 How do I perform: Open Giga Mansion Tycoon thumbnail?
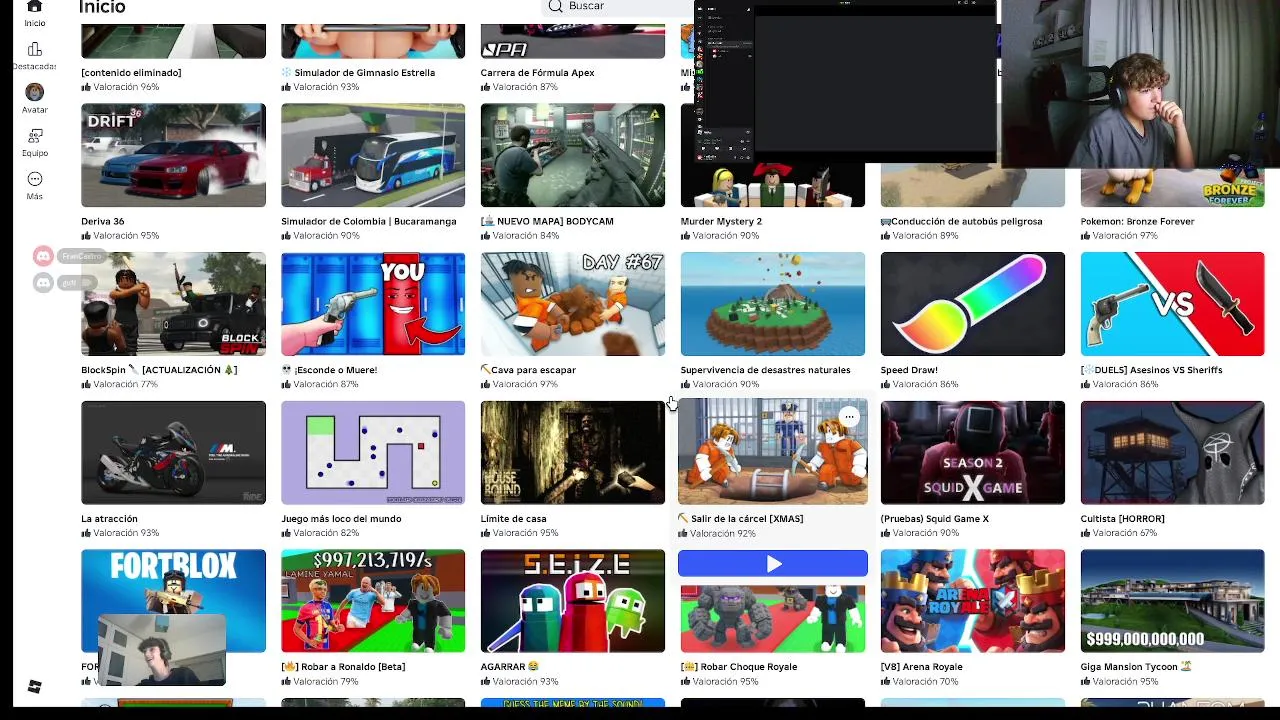point(1173,601)
